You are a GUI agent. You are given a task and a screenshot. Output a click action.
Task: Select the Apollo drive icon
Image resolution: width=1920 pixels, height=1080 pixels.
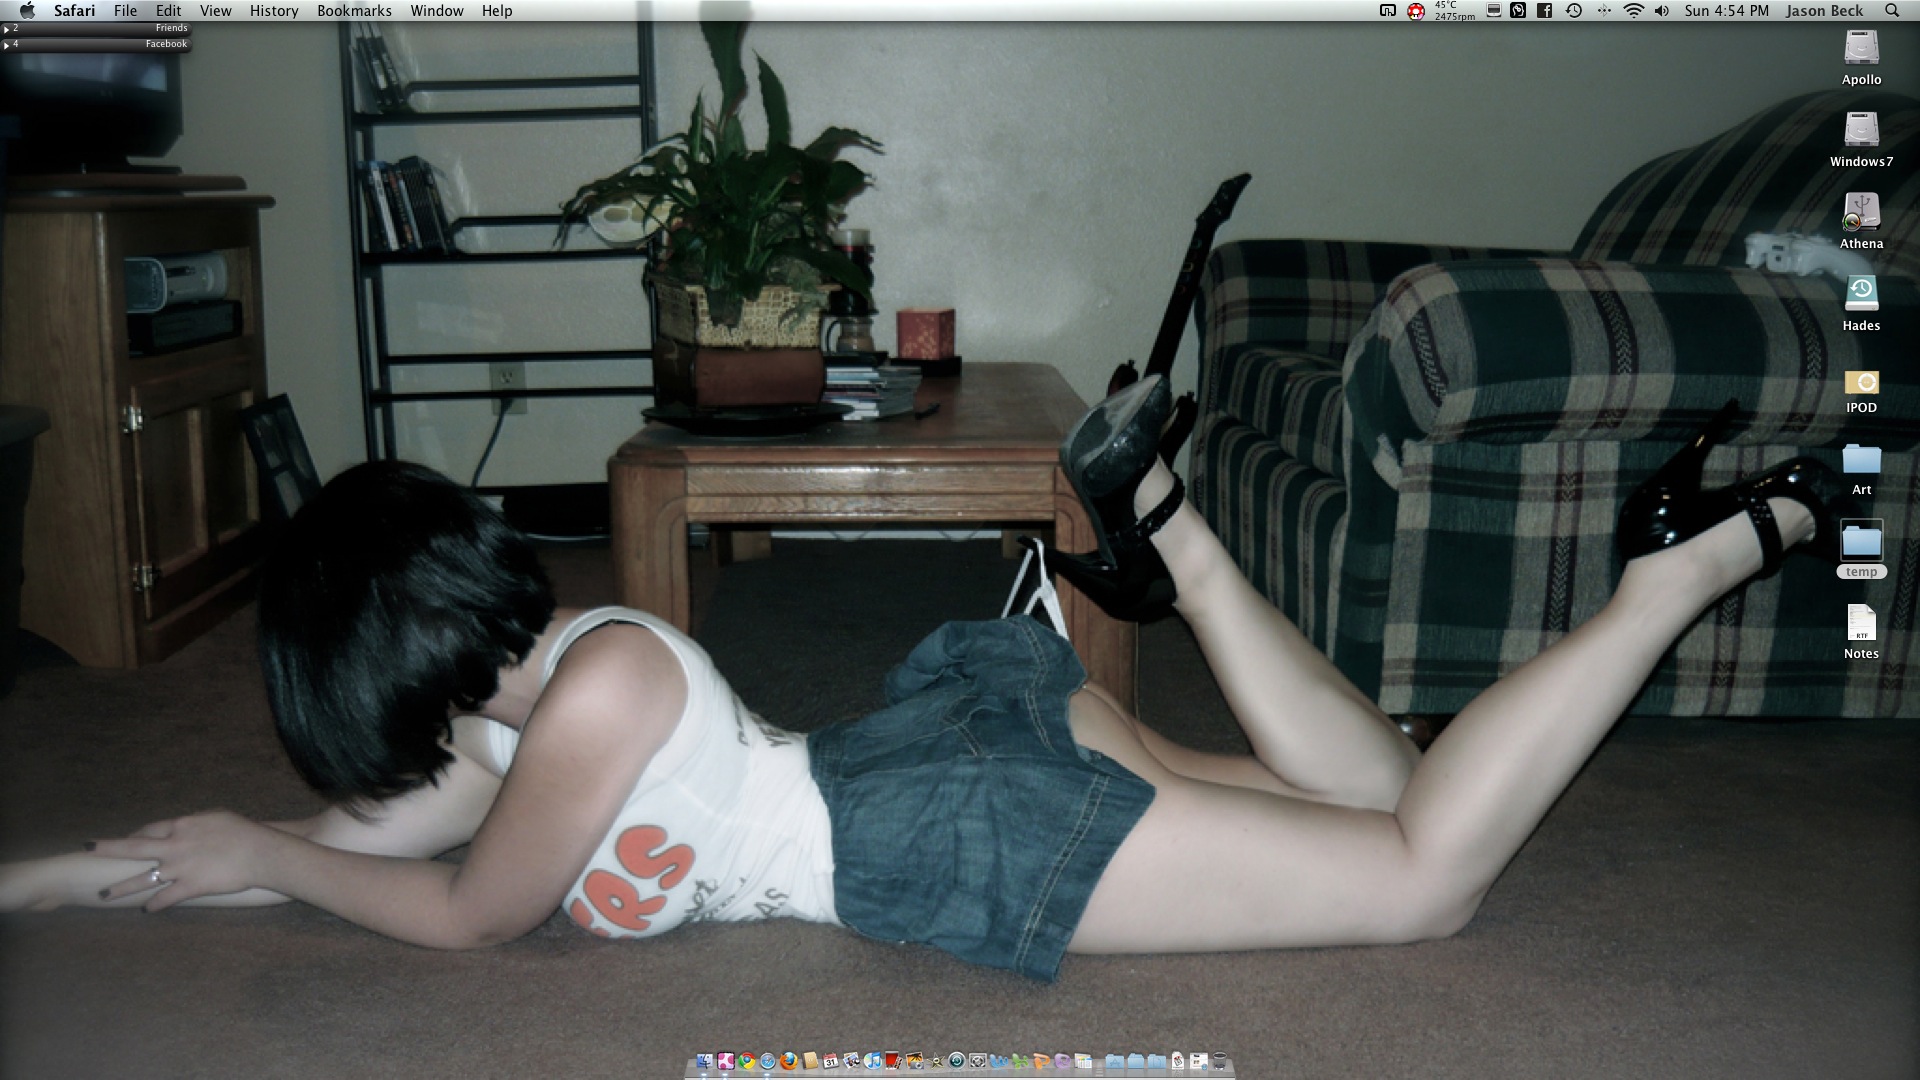(1861, 49)
